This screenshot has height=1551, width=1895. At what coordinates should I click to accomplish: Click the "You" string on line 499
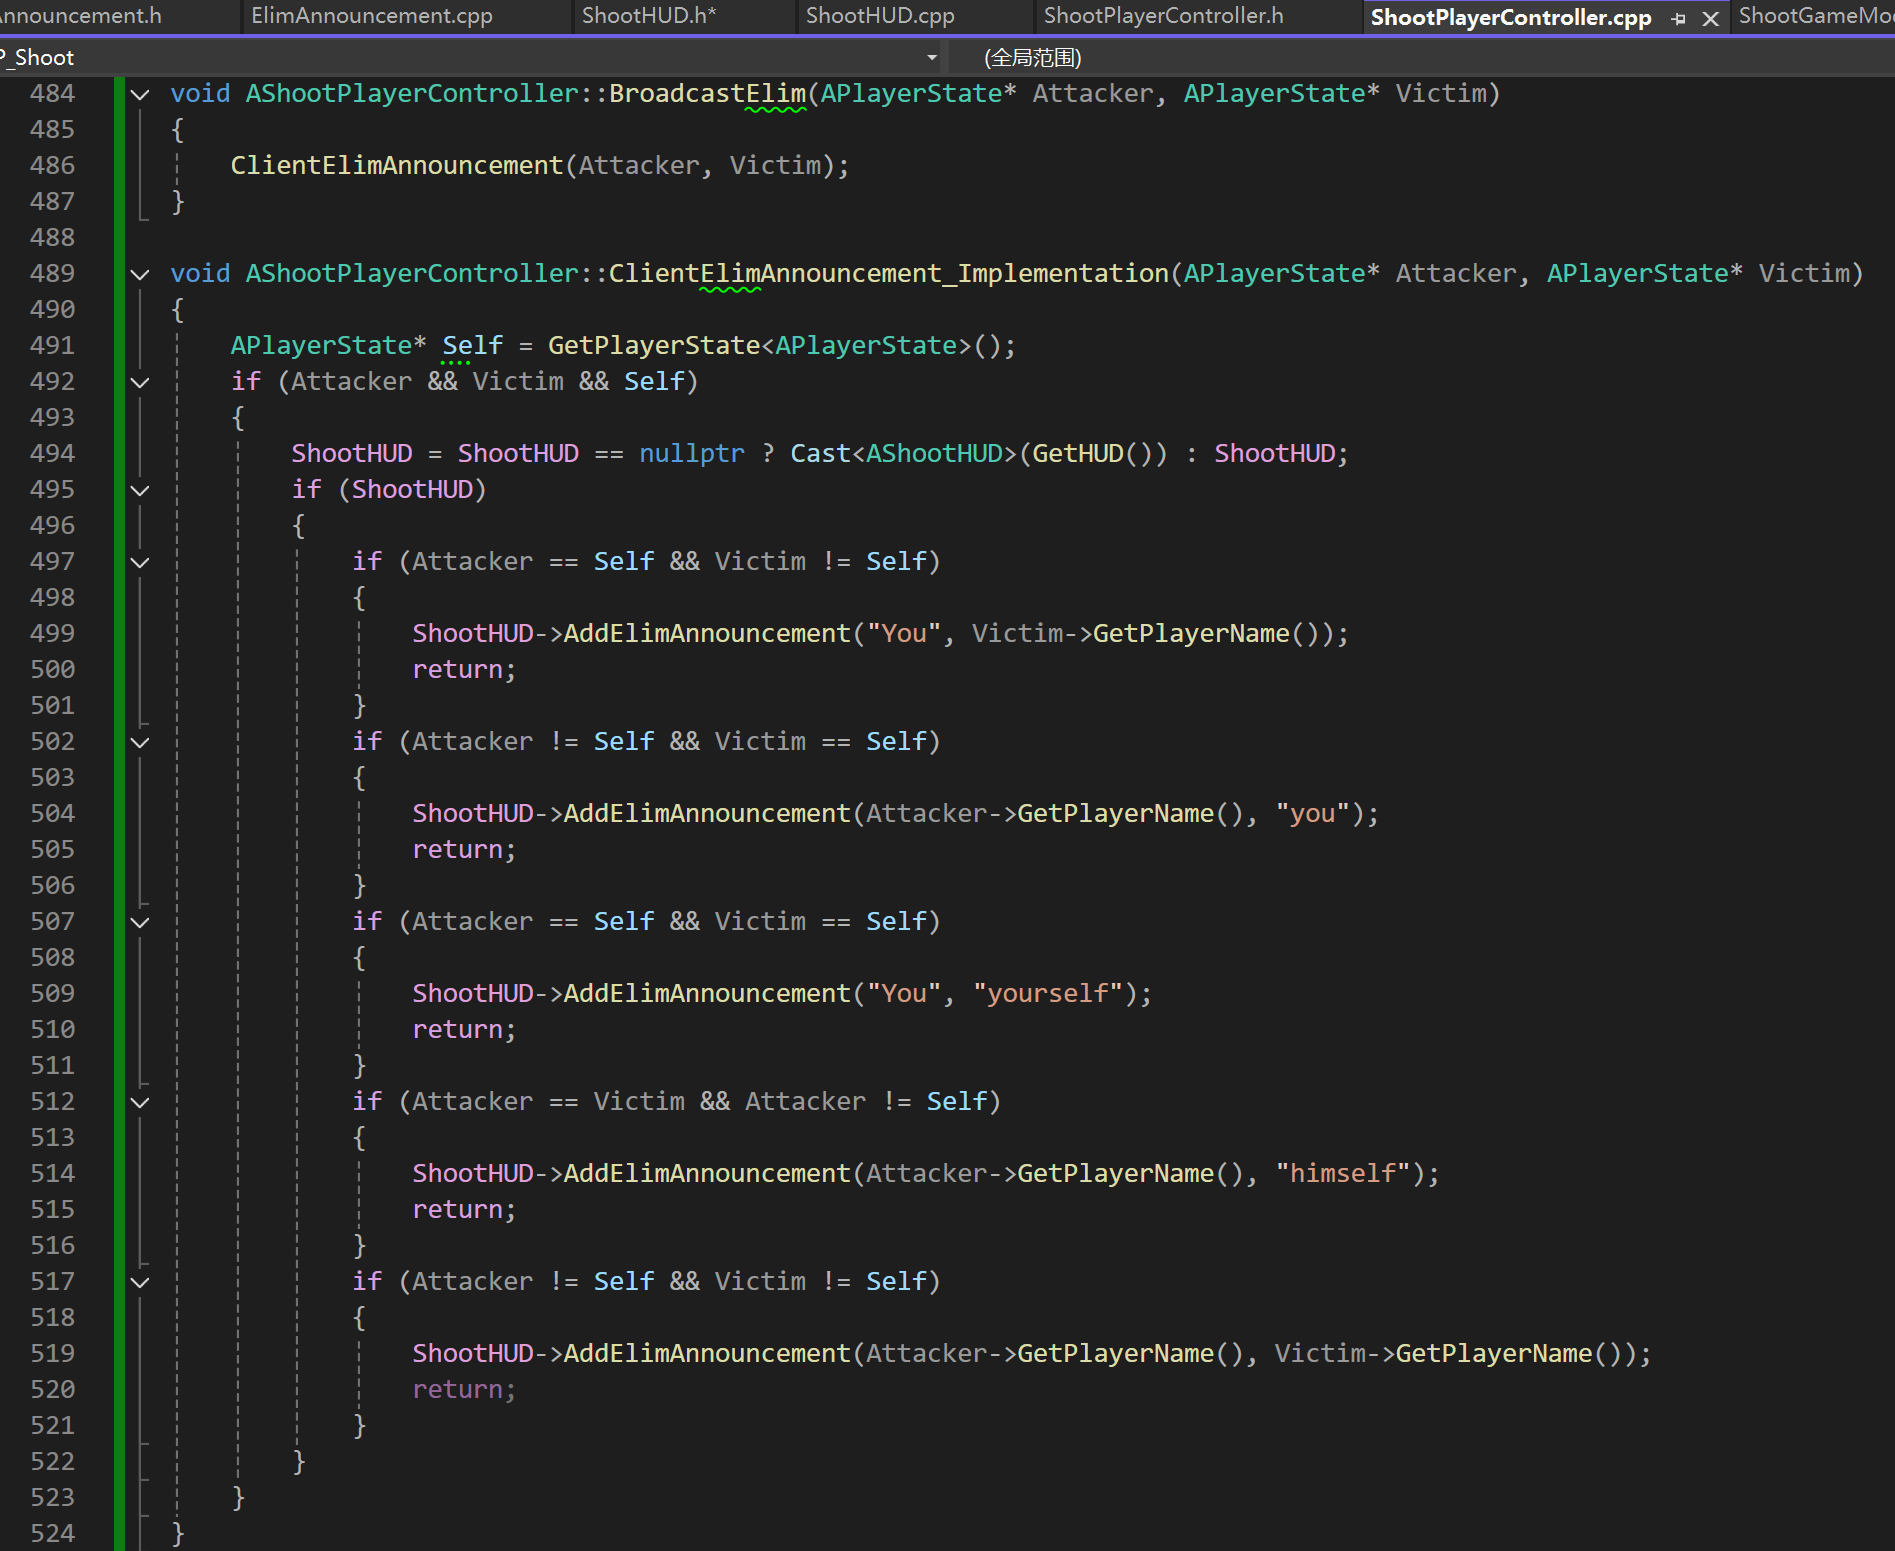coord(904,633)
